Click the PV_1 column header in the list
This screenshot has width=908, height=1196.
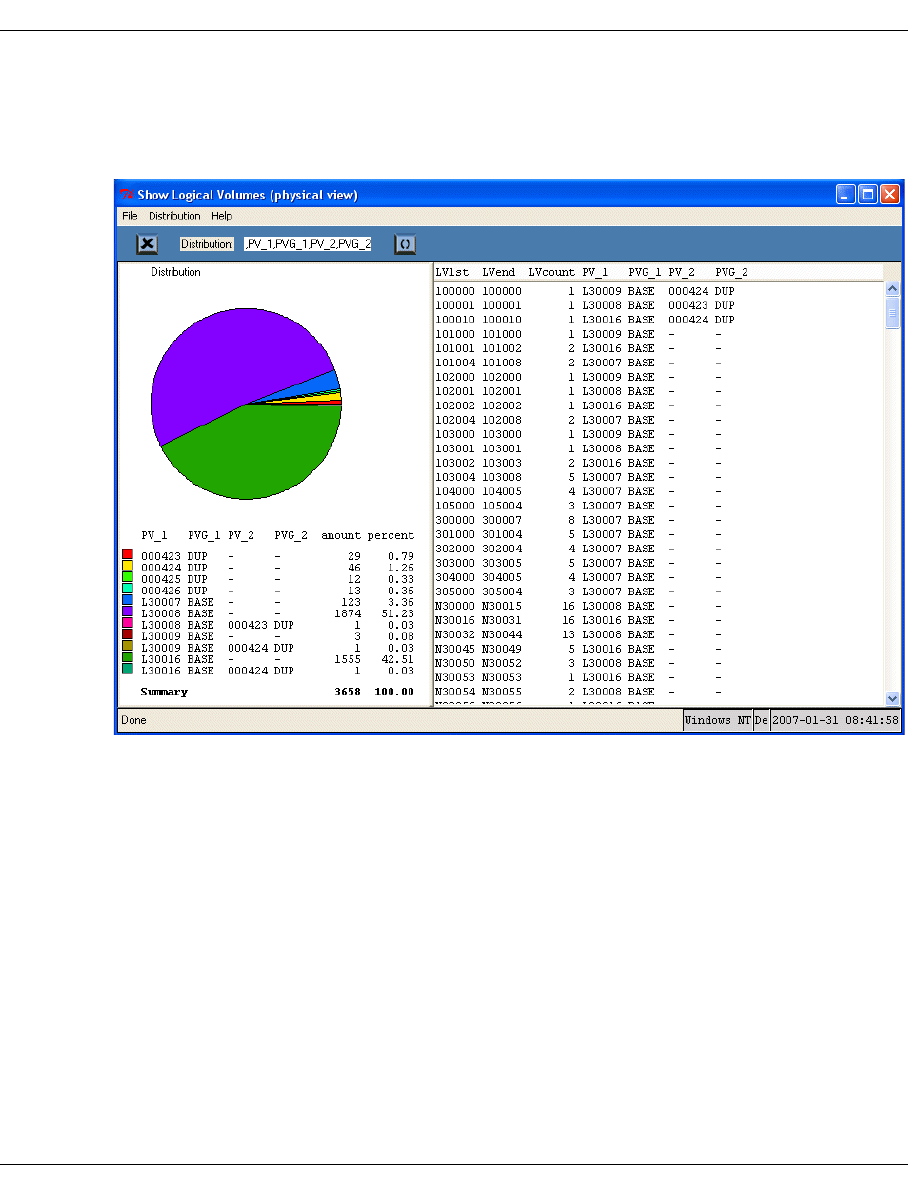(x=596, y=272)
